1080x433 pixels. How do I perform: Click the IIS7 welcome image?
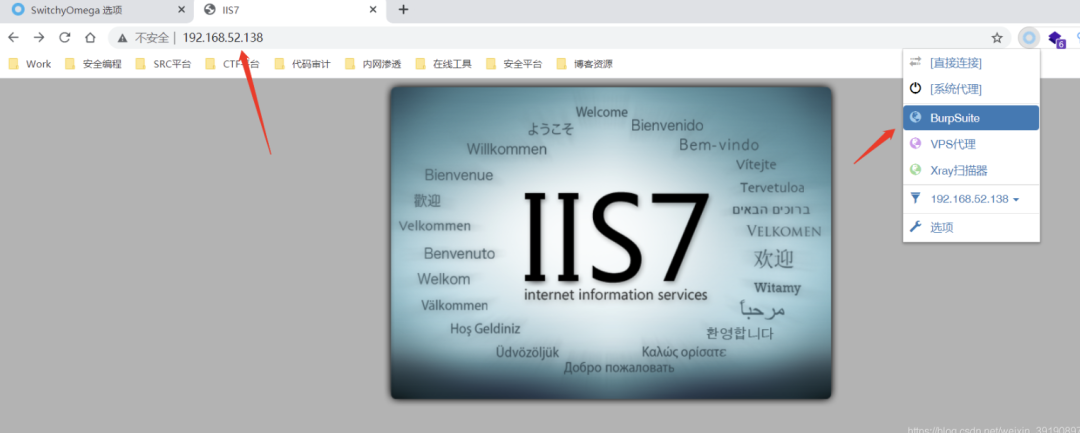pyautogui.click(x=612, y=242)
